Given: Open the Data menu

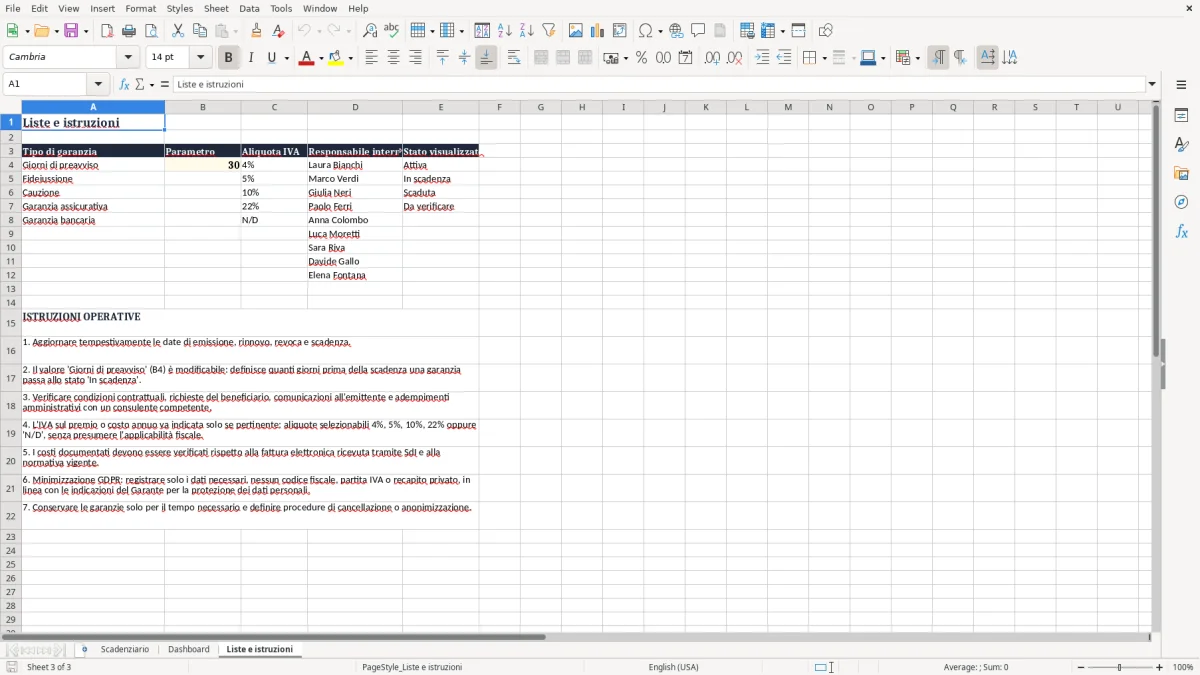Looking at the screenshot, I should pyautogui.click(x=249, y=8).
